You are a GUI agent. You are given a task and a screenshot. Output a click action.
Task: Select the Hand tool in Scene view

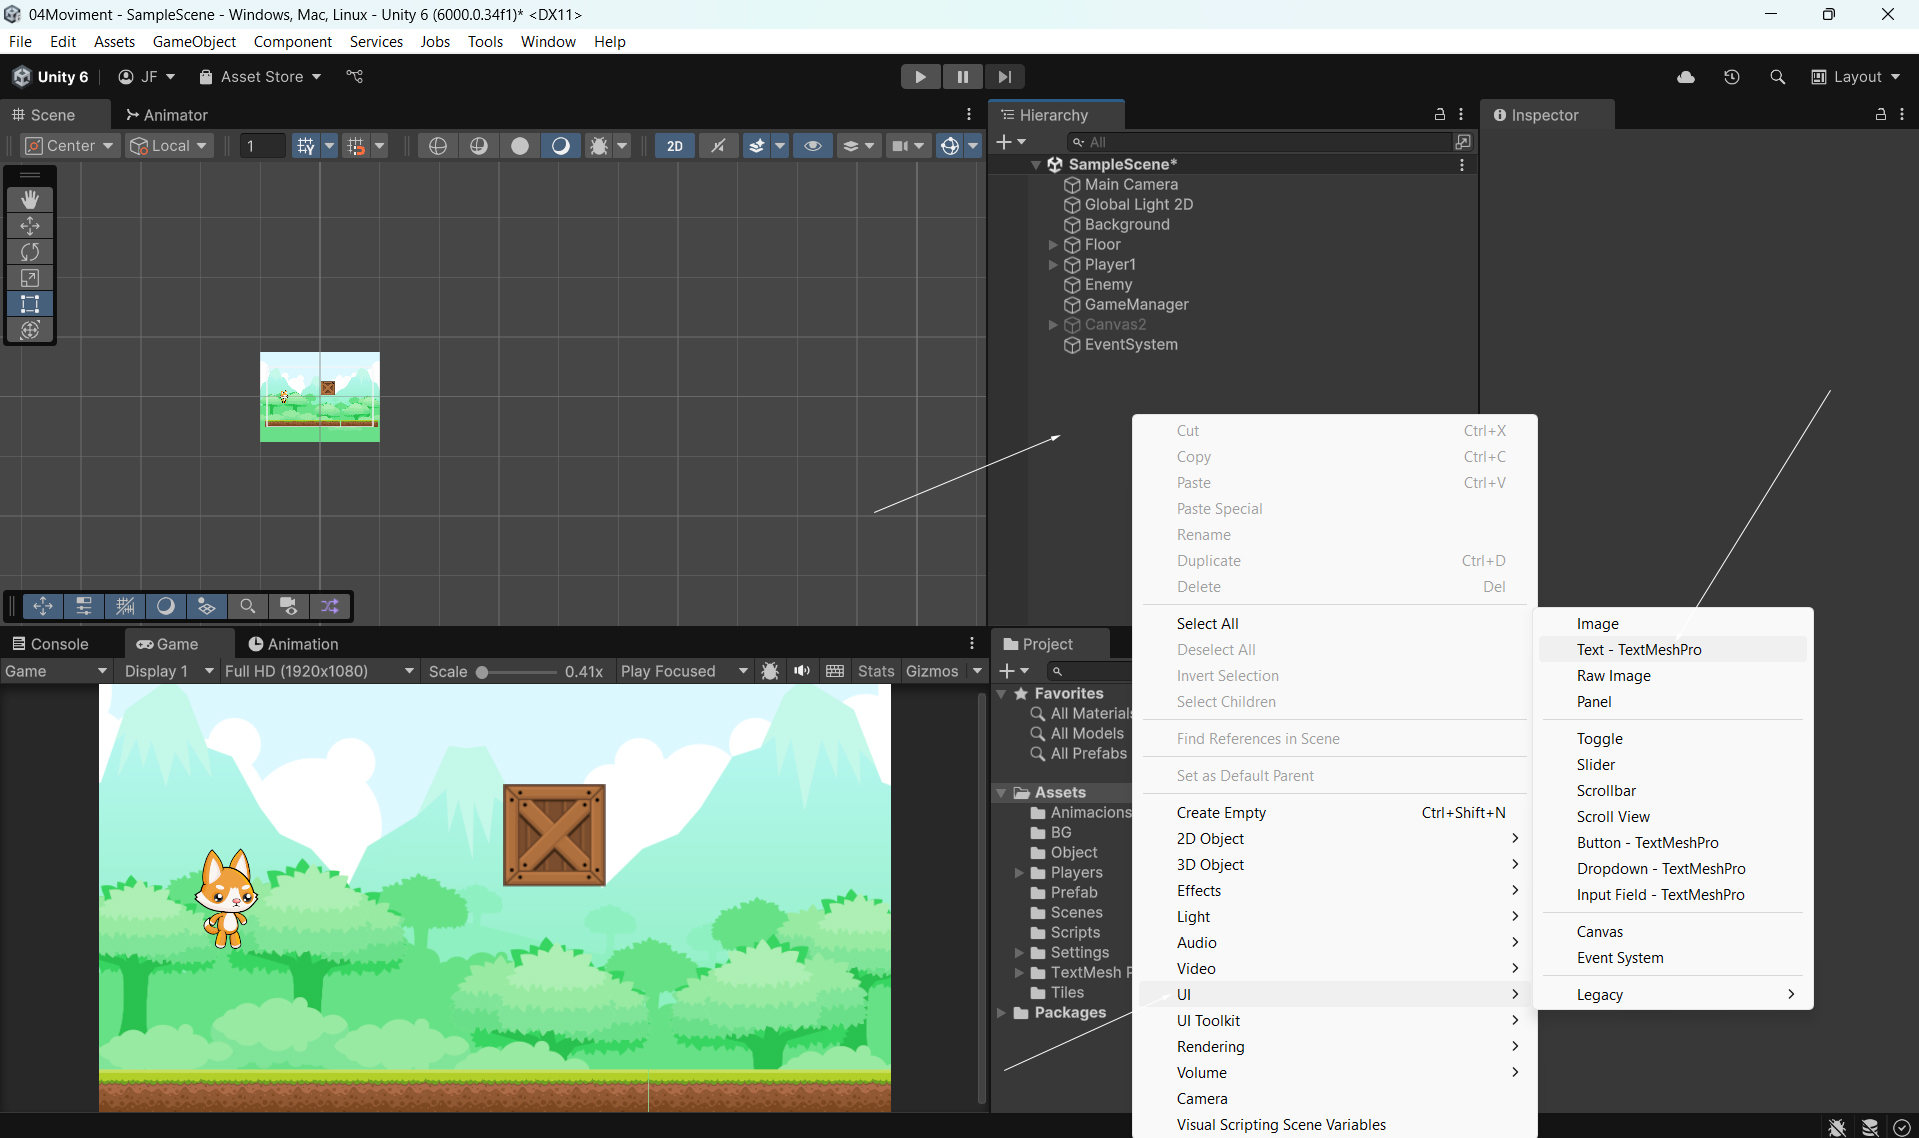(x=30, y=200)
